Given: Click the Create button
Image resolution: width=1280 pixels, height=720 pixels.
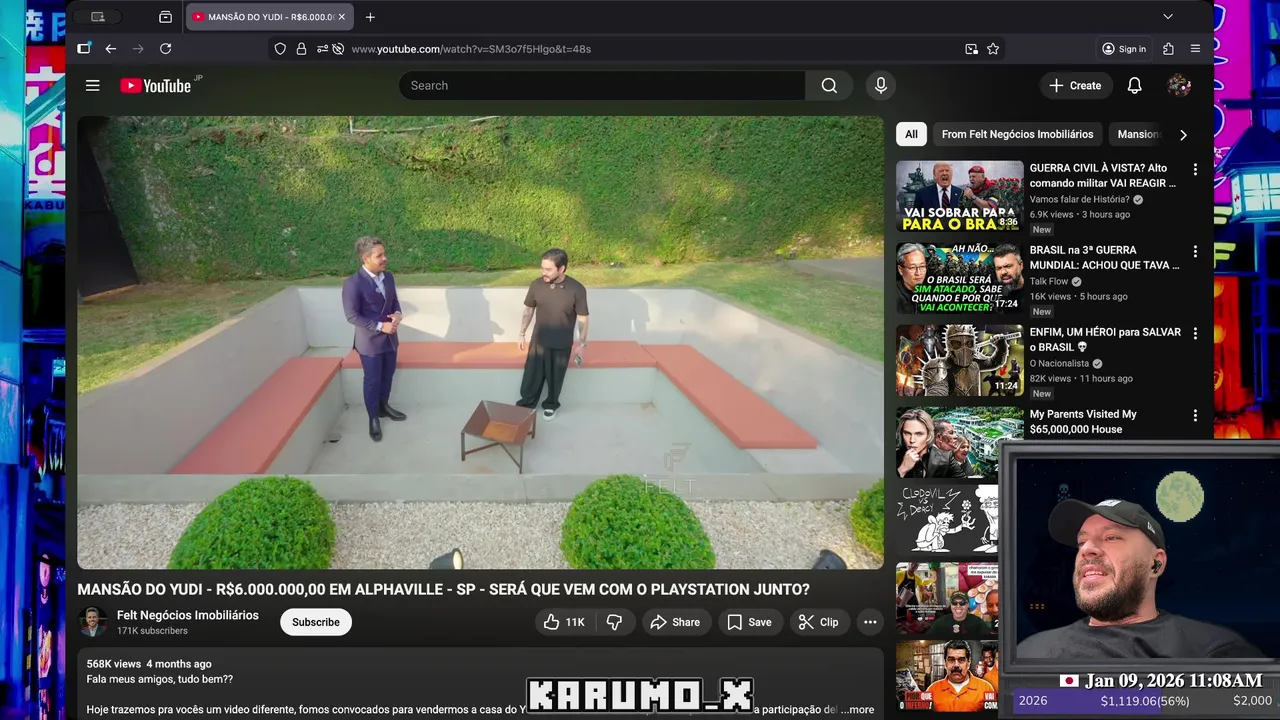Looking at the screenshot, I should point(1075,86).
